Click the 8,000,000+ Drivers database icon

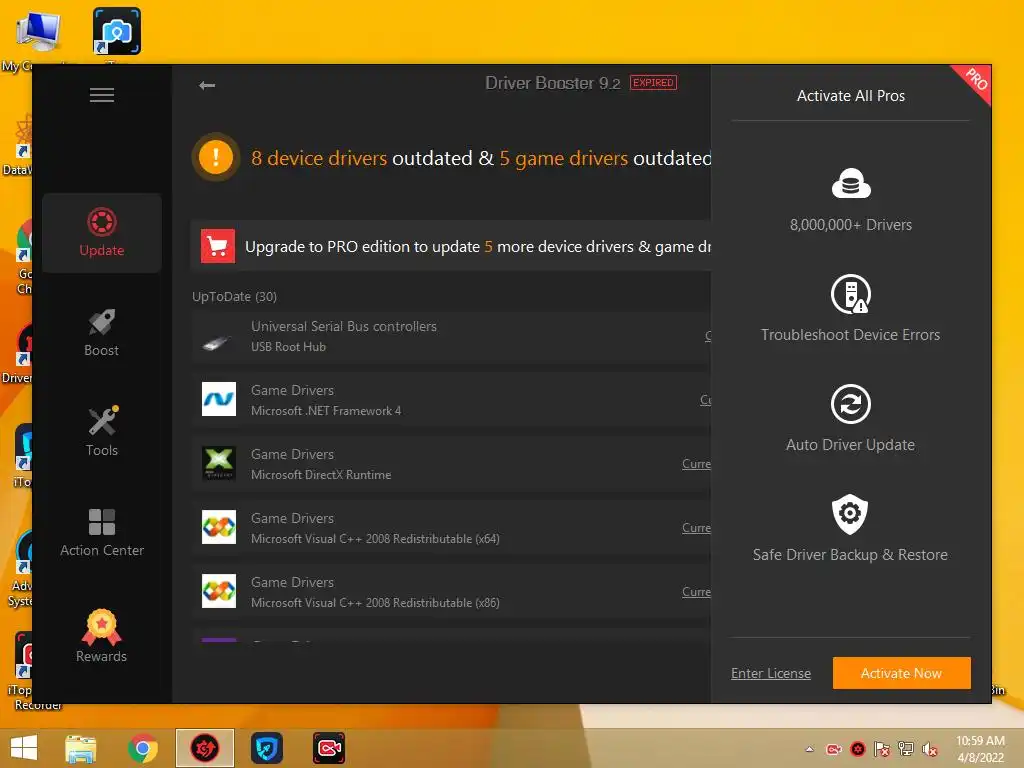pos(851,183)
